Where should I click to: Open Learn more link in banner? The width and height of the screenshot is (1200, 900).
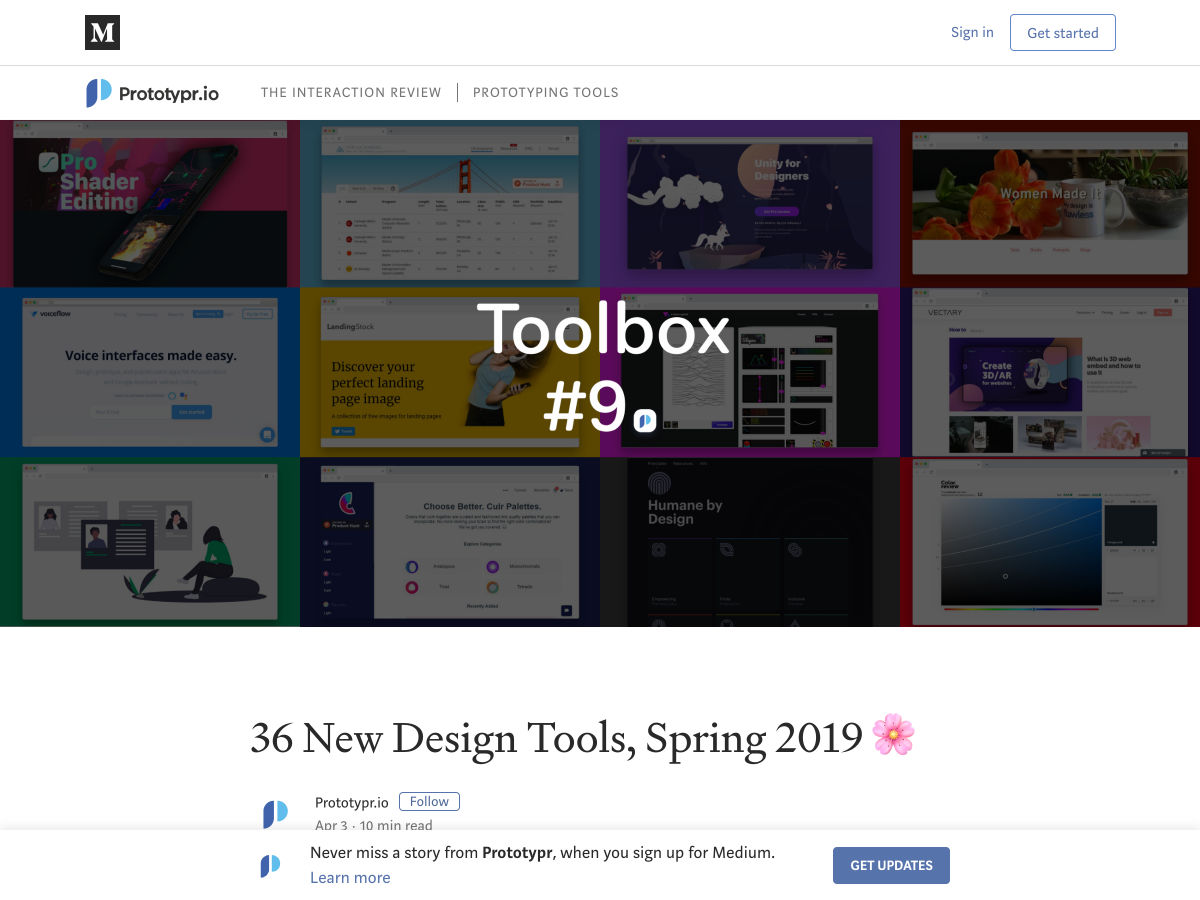pos(350,878)
